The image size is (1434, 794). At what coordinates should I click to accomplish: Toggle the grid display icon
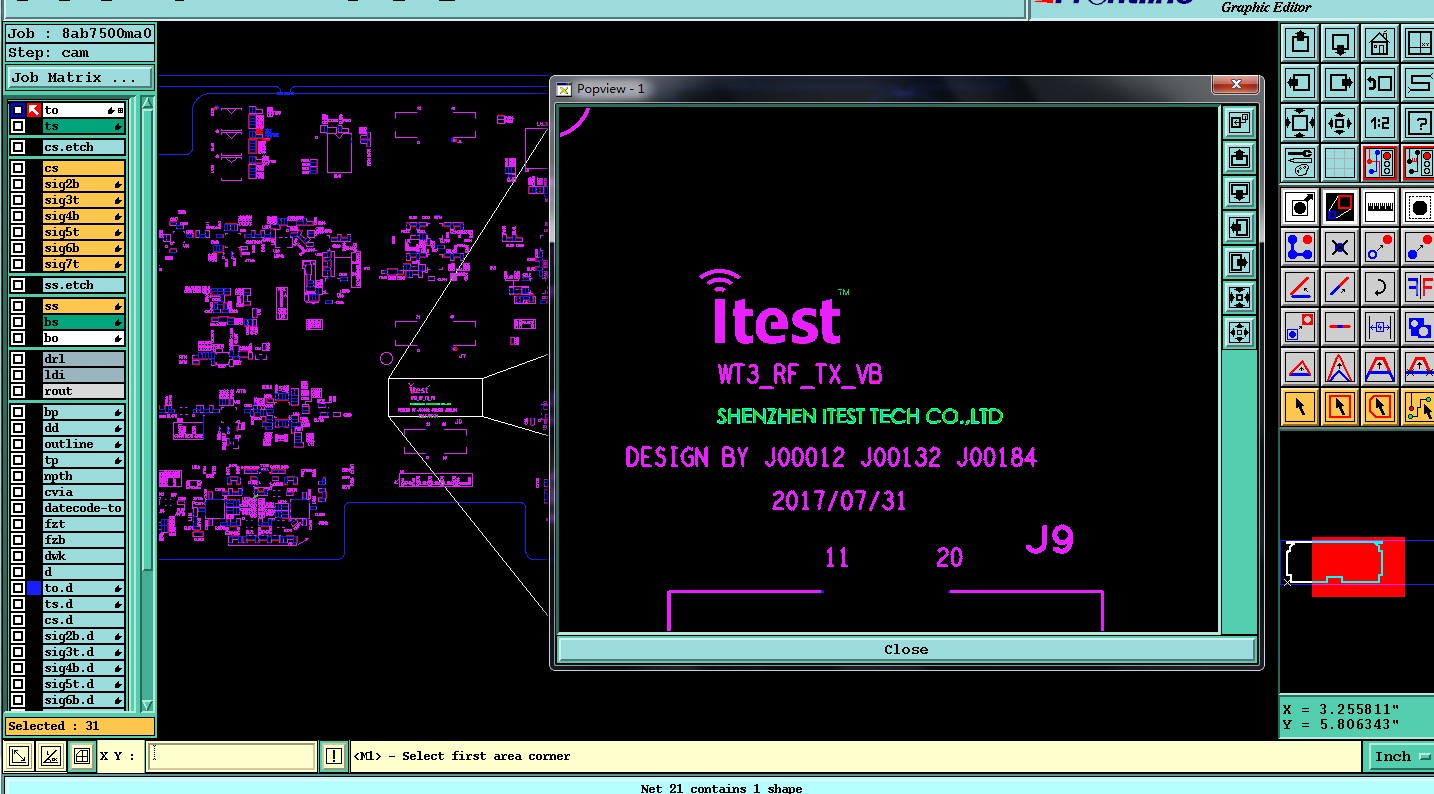1340,163
